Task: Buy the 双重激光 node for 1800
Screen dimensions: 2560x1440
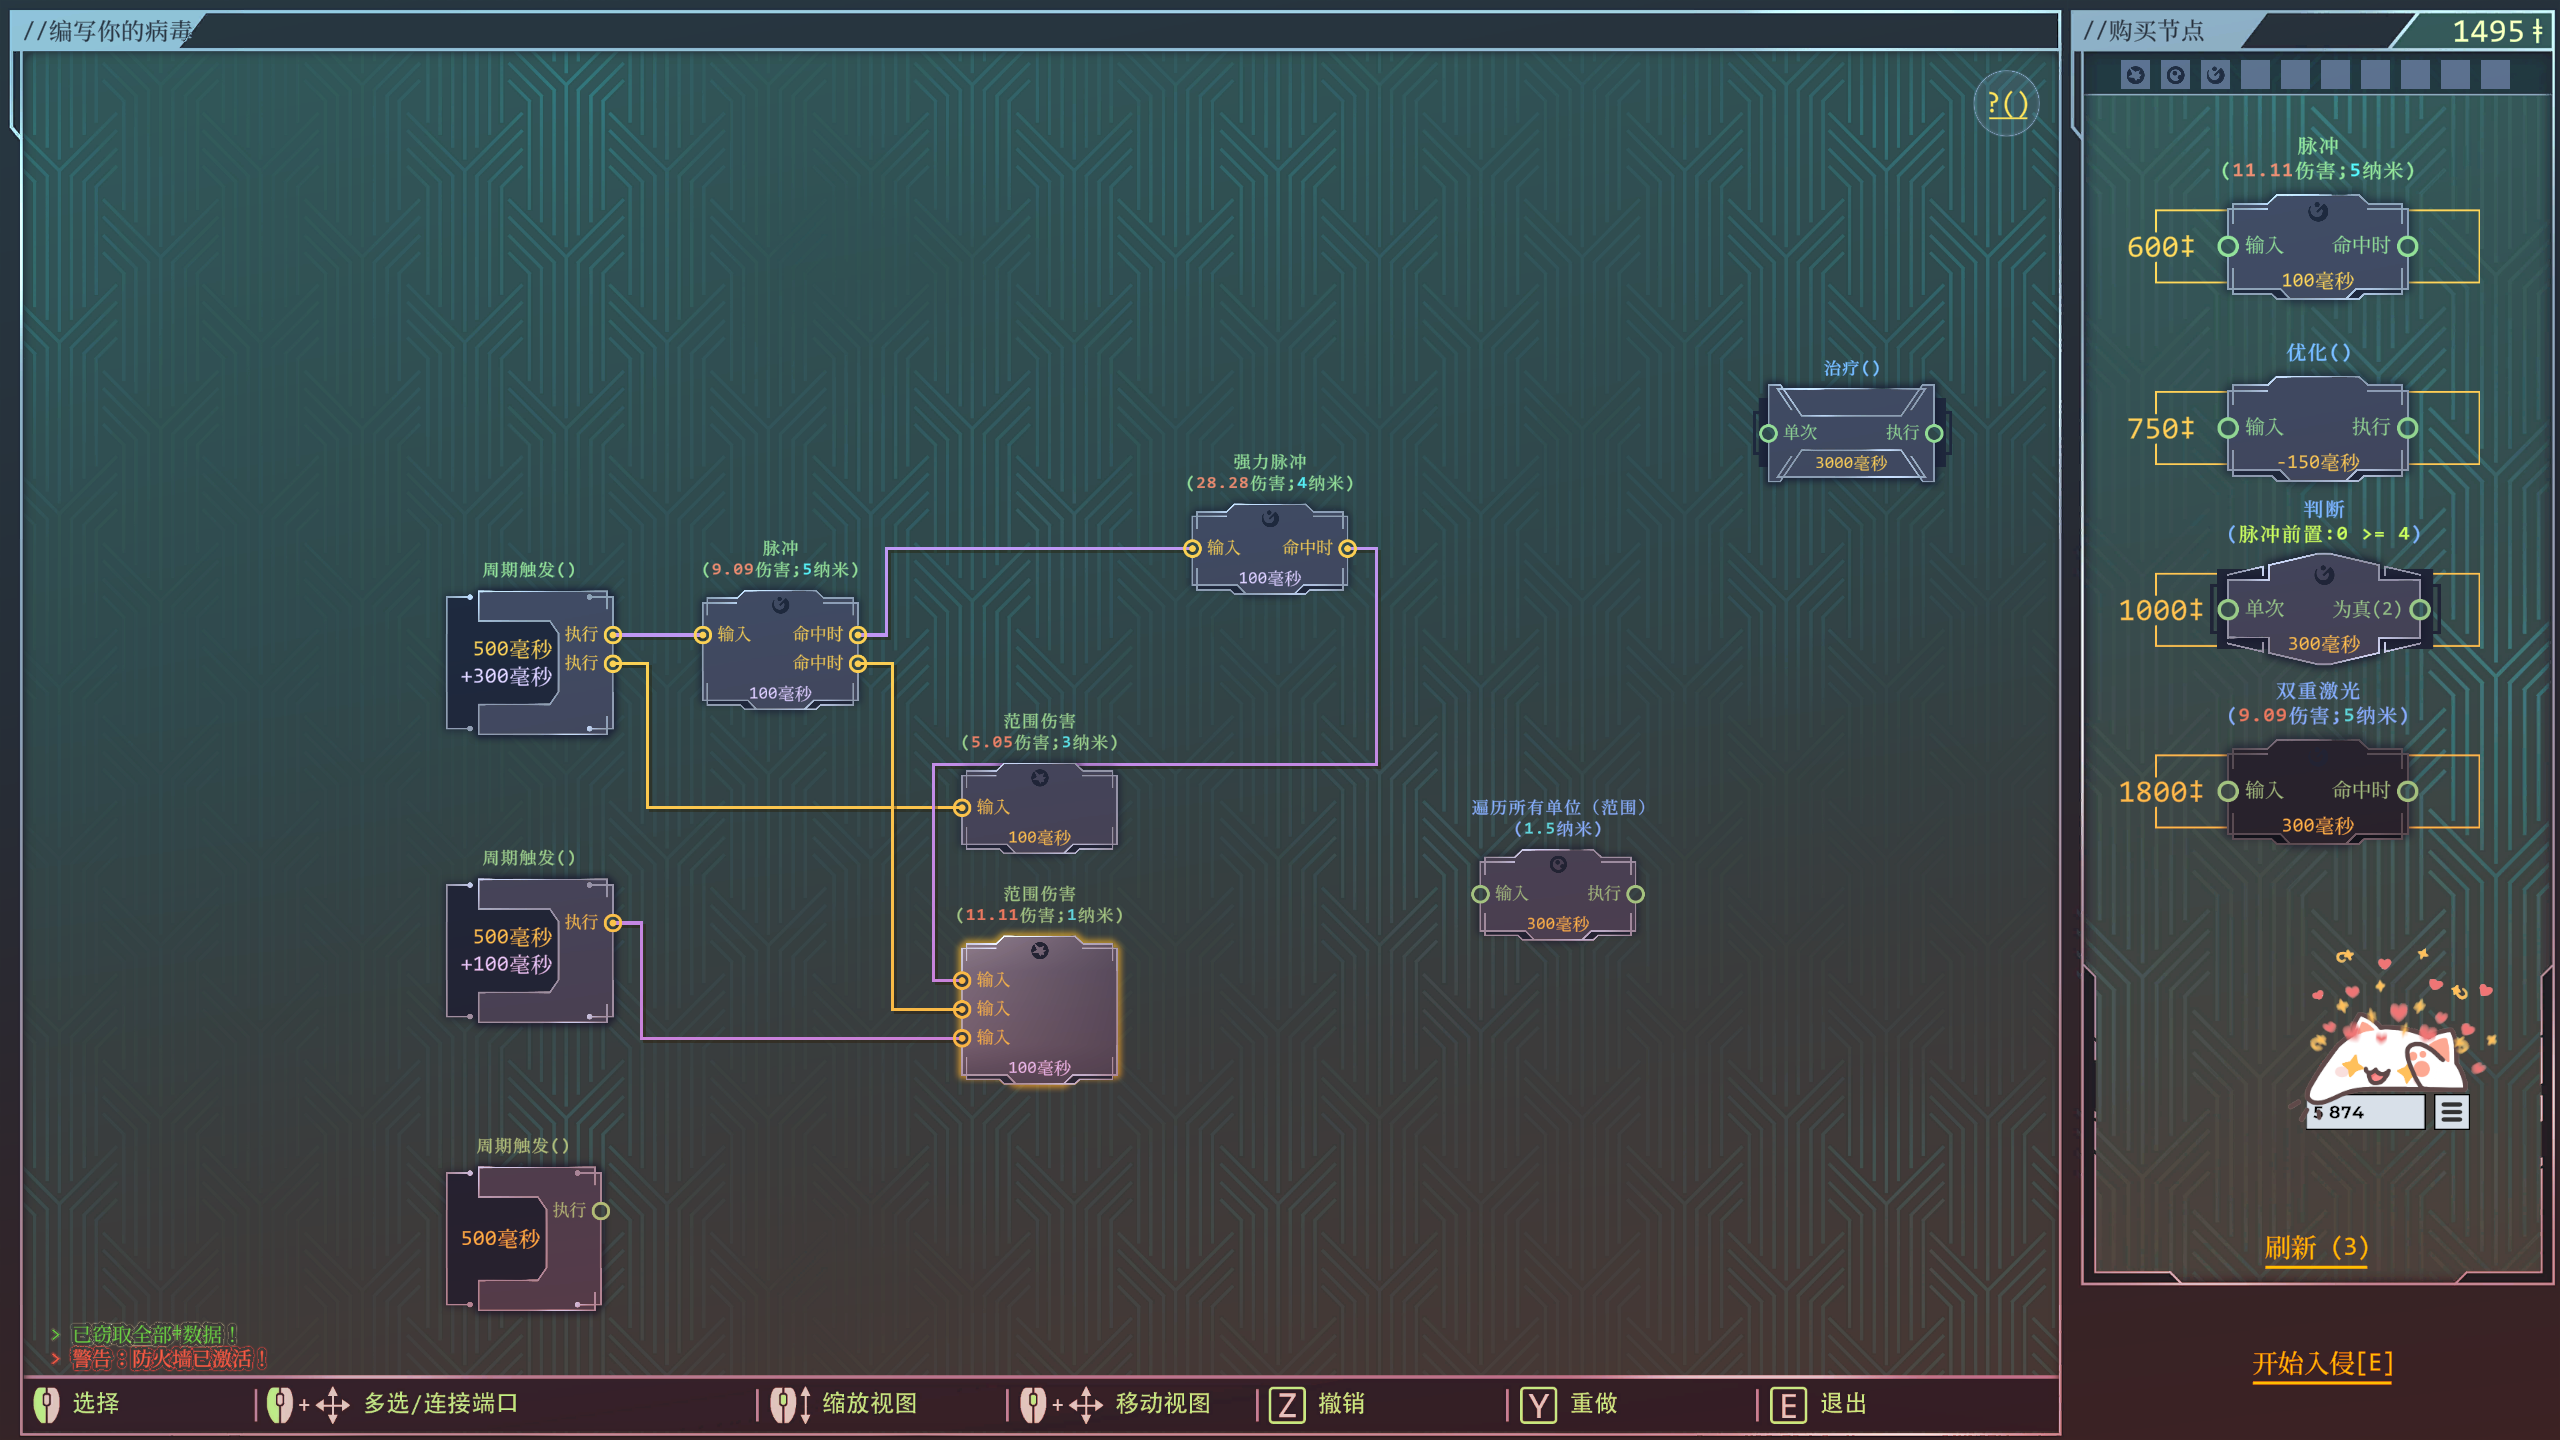Action: [x=2317, y=791]
